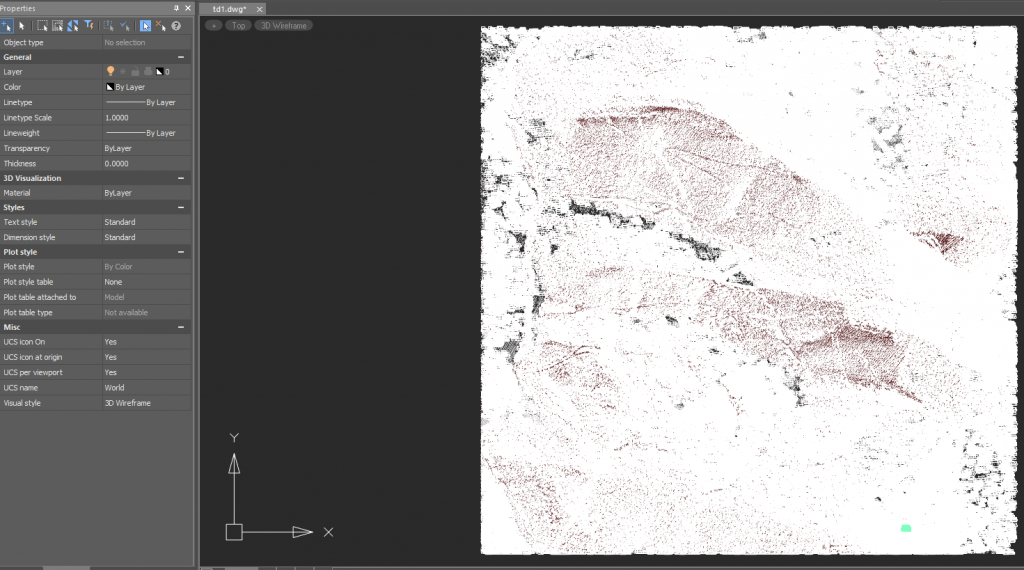Click the Top view label button
Screen dimensions: 1024x570
pos(238,25)
